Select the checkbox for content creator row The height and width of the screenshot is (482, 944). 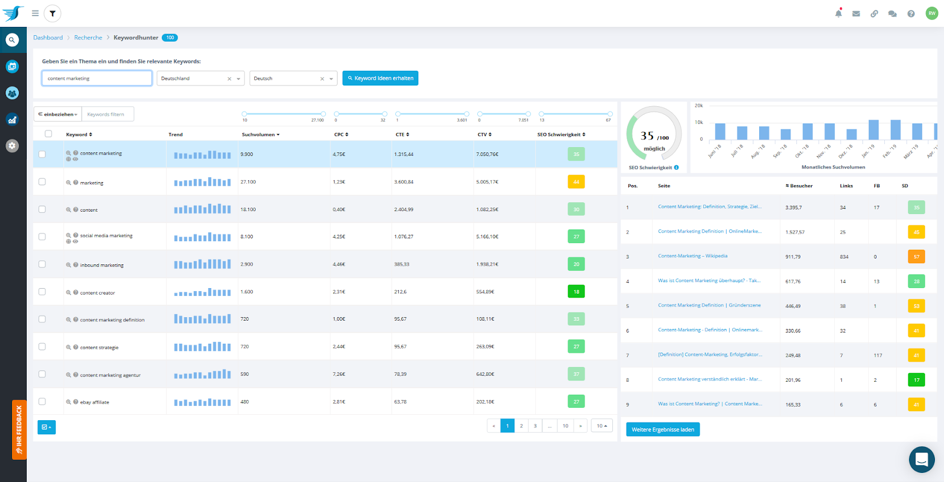[x=42, y=292]
